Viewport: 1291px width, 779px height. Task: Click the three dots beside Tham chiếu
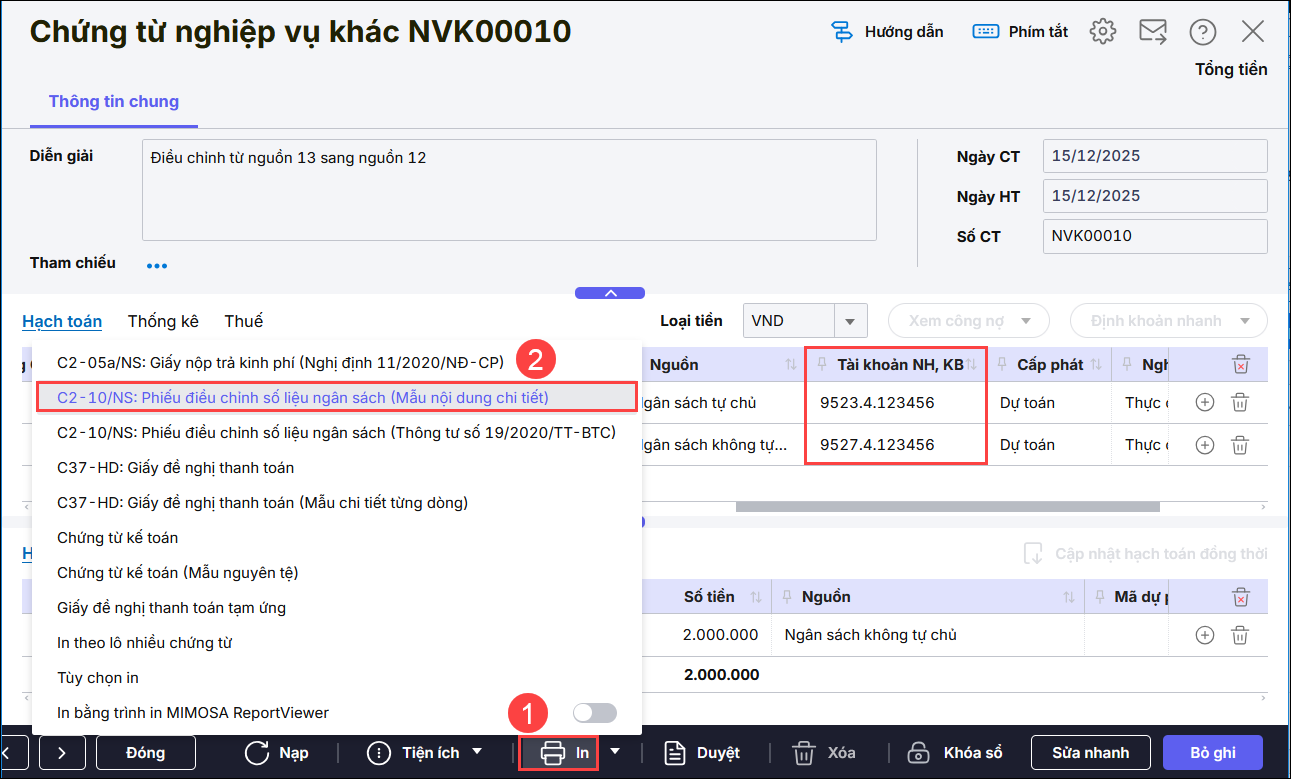point(157,266)
